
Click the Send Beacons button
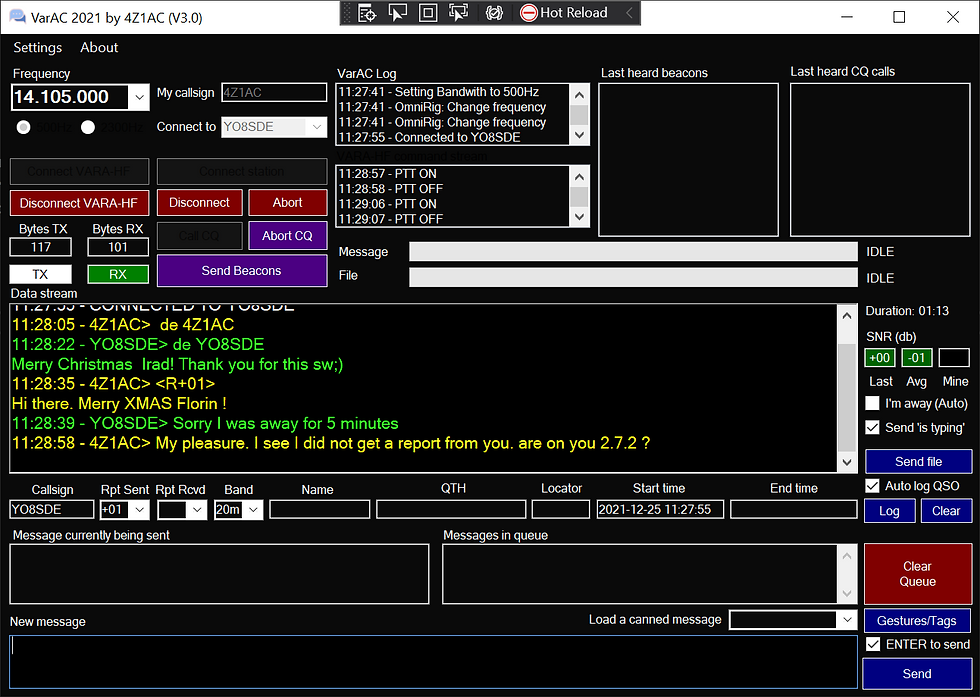click(x=242, y=271)
